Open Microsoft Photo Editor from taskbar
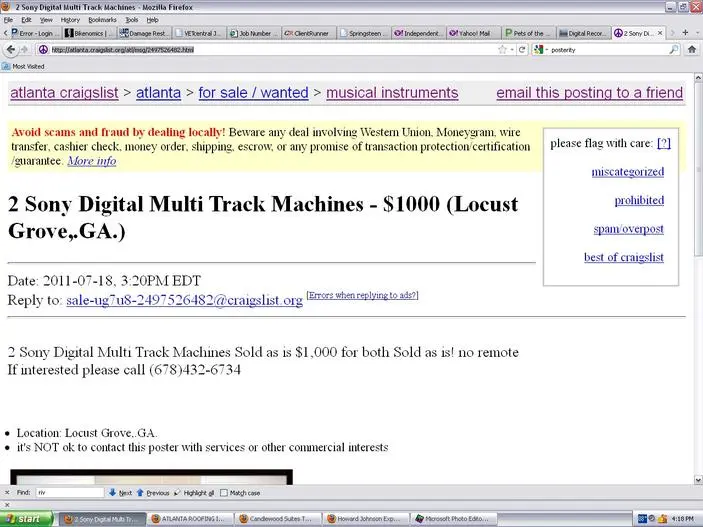 [454, 519]
